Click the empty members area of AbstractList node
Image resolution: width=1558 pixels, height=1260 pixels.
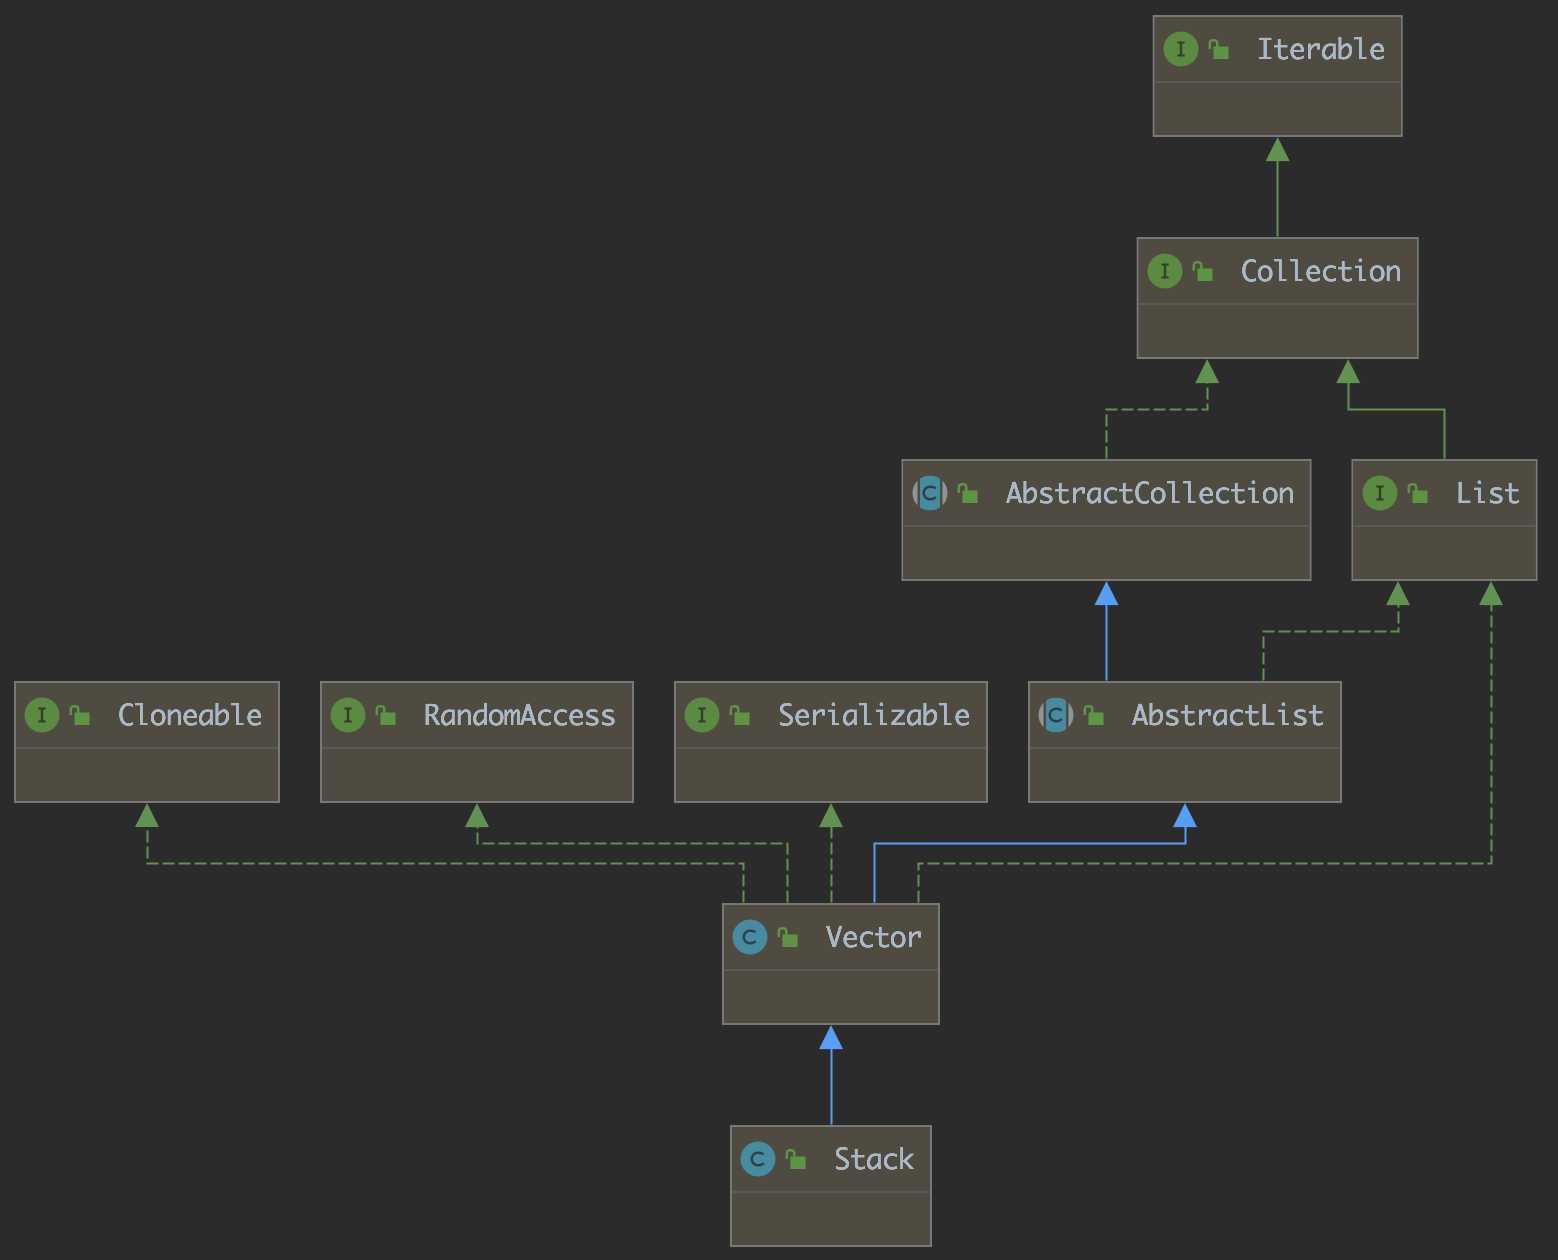point(1185,775)
